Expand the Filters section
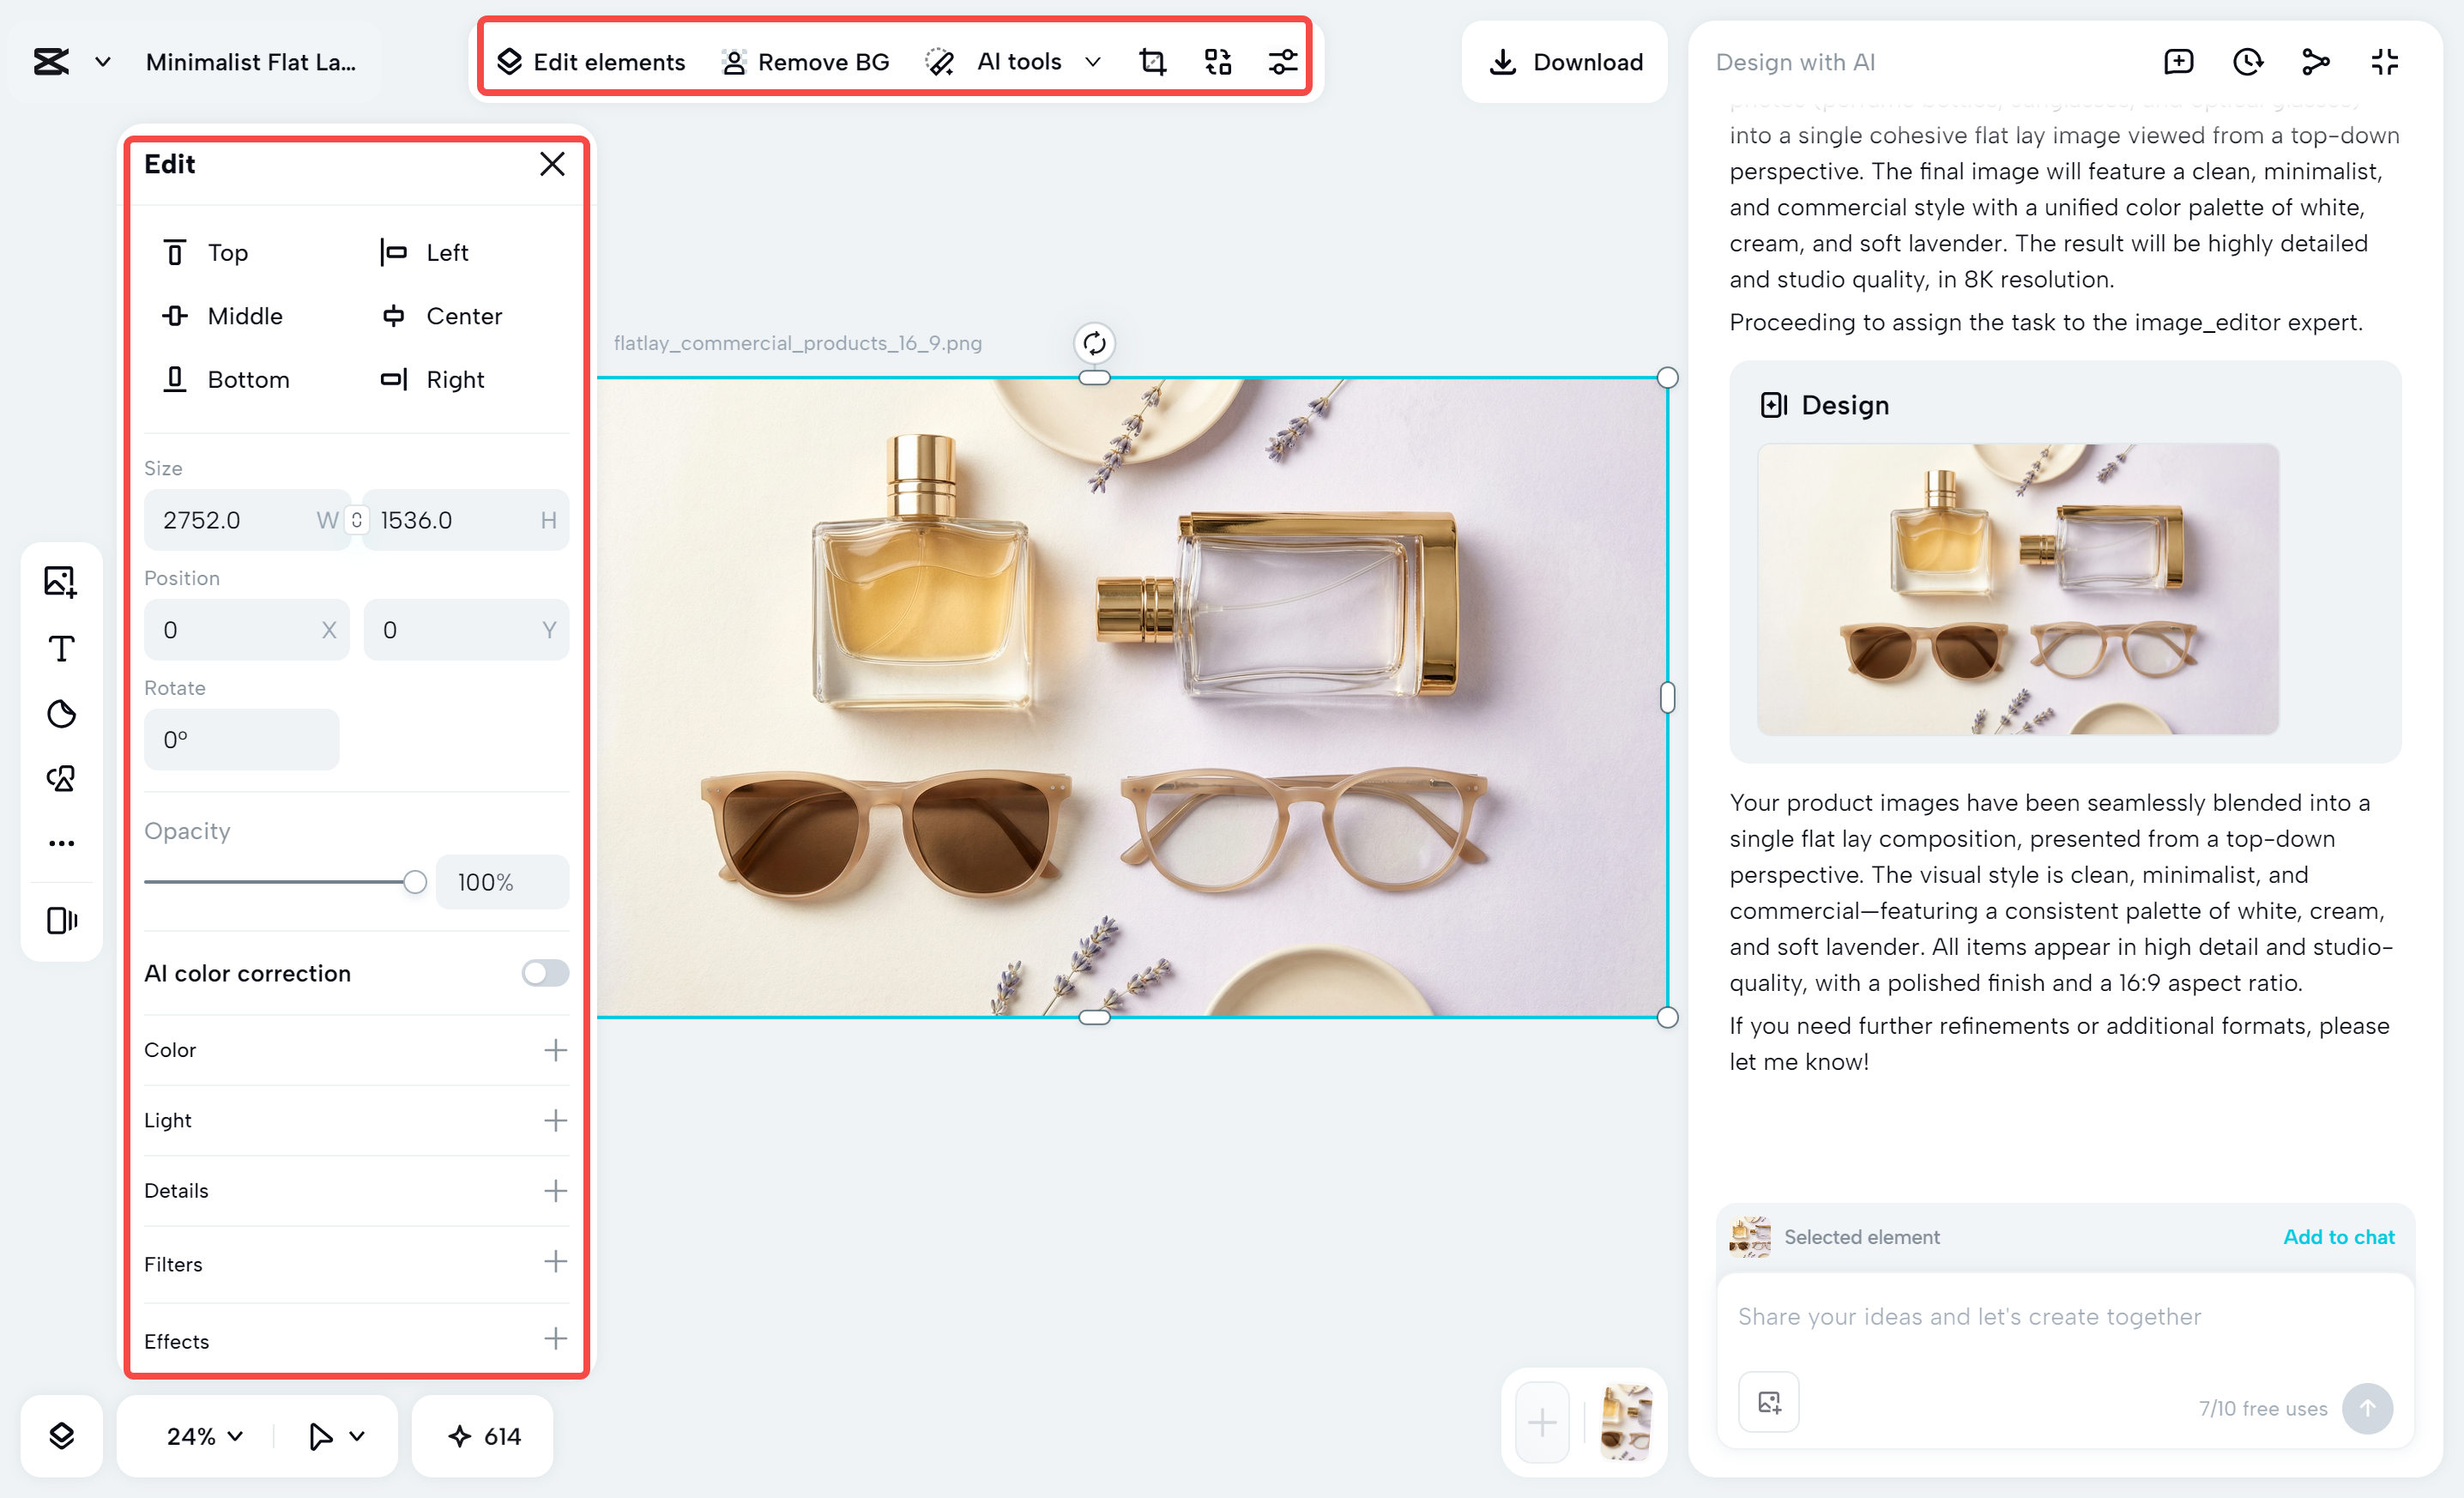 click(x=555, y=1262)
